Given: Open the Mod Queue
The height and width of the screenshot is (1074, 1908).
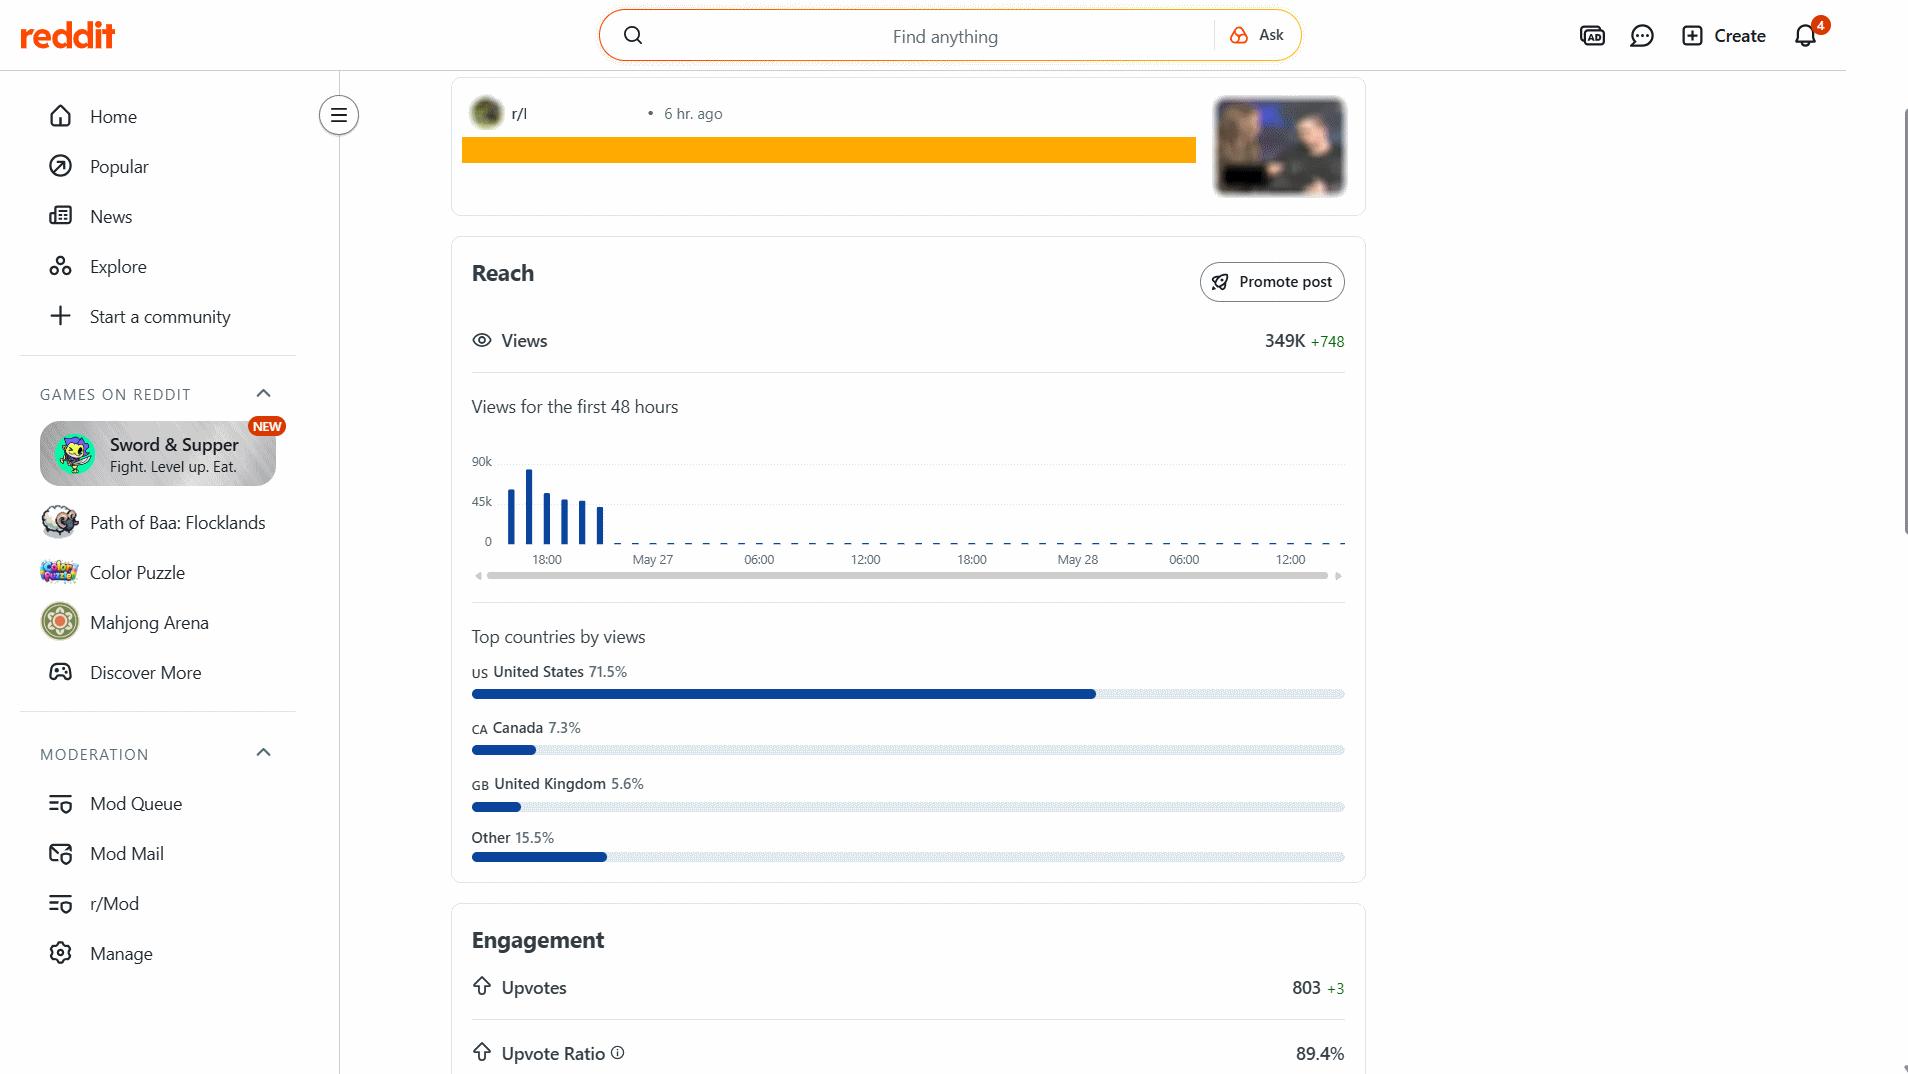Looking at the screenshot, I should (158, 803).
